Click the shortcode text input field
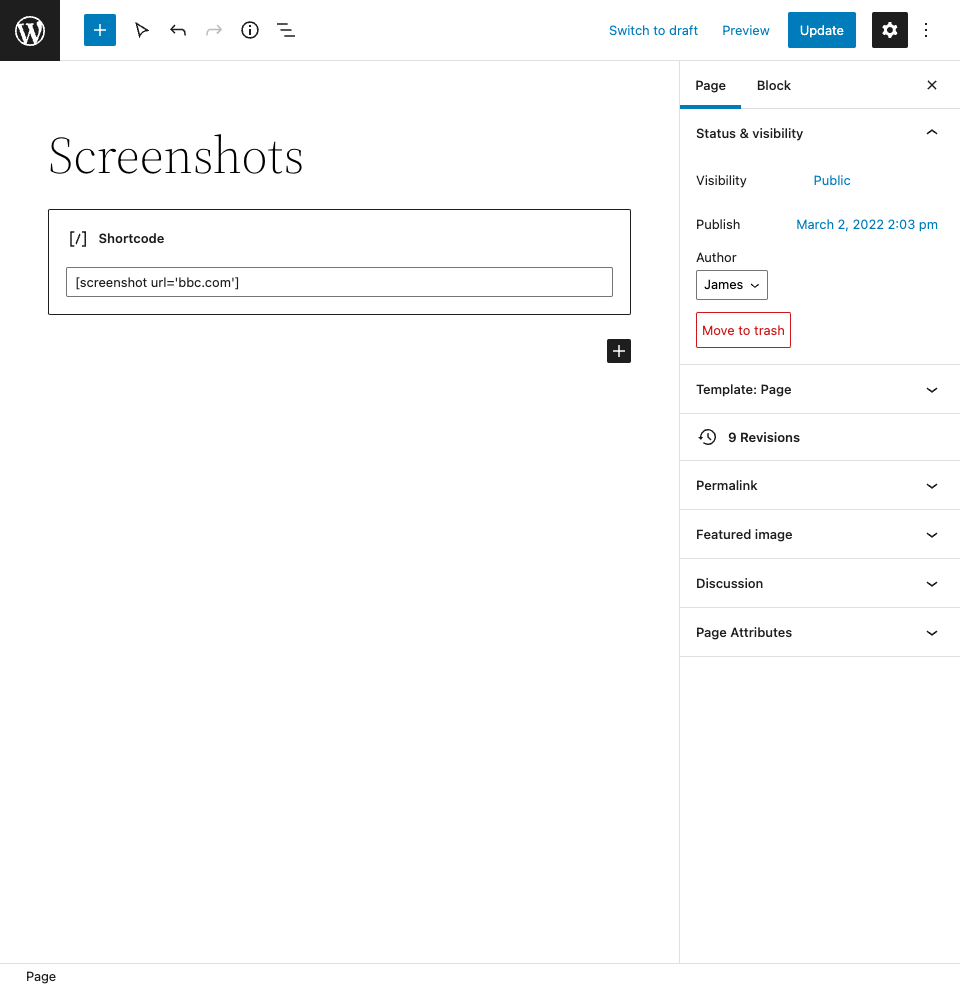 pyautogui.click(x=339, y=282)
